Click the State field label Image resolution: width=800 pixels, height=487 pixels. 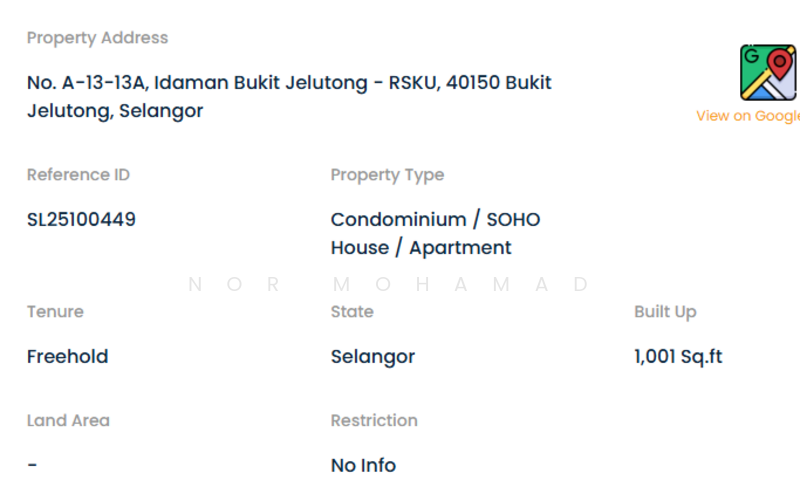352,312
